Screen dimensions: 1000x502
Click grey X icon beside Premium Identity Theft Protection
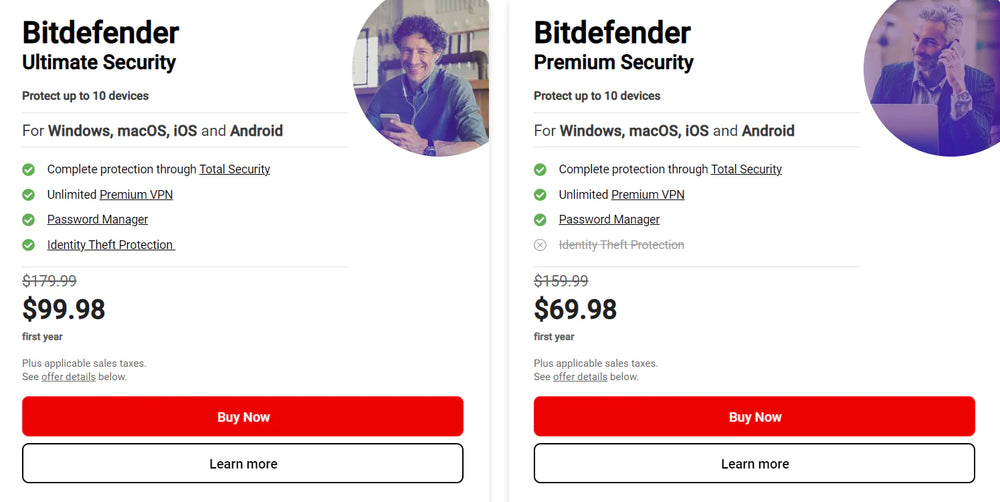(540, 245)
